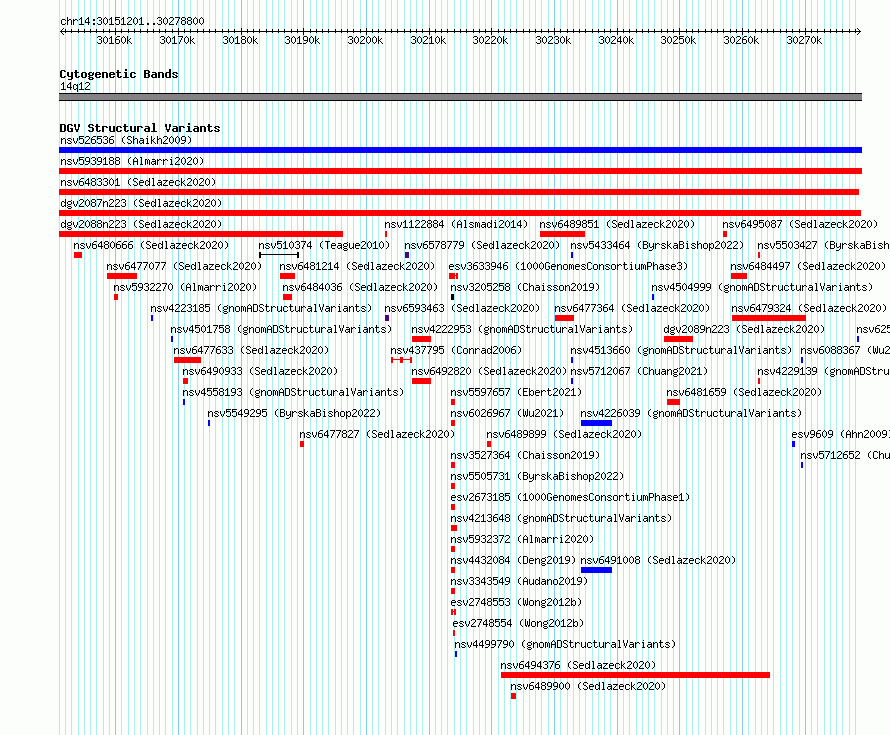Select nsv4223185 (gnomADStructuralVariants) label
This screenshot has width=890, height=735.
[x=261, y=308]
